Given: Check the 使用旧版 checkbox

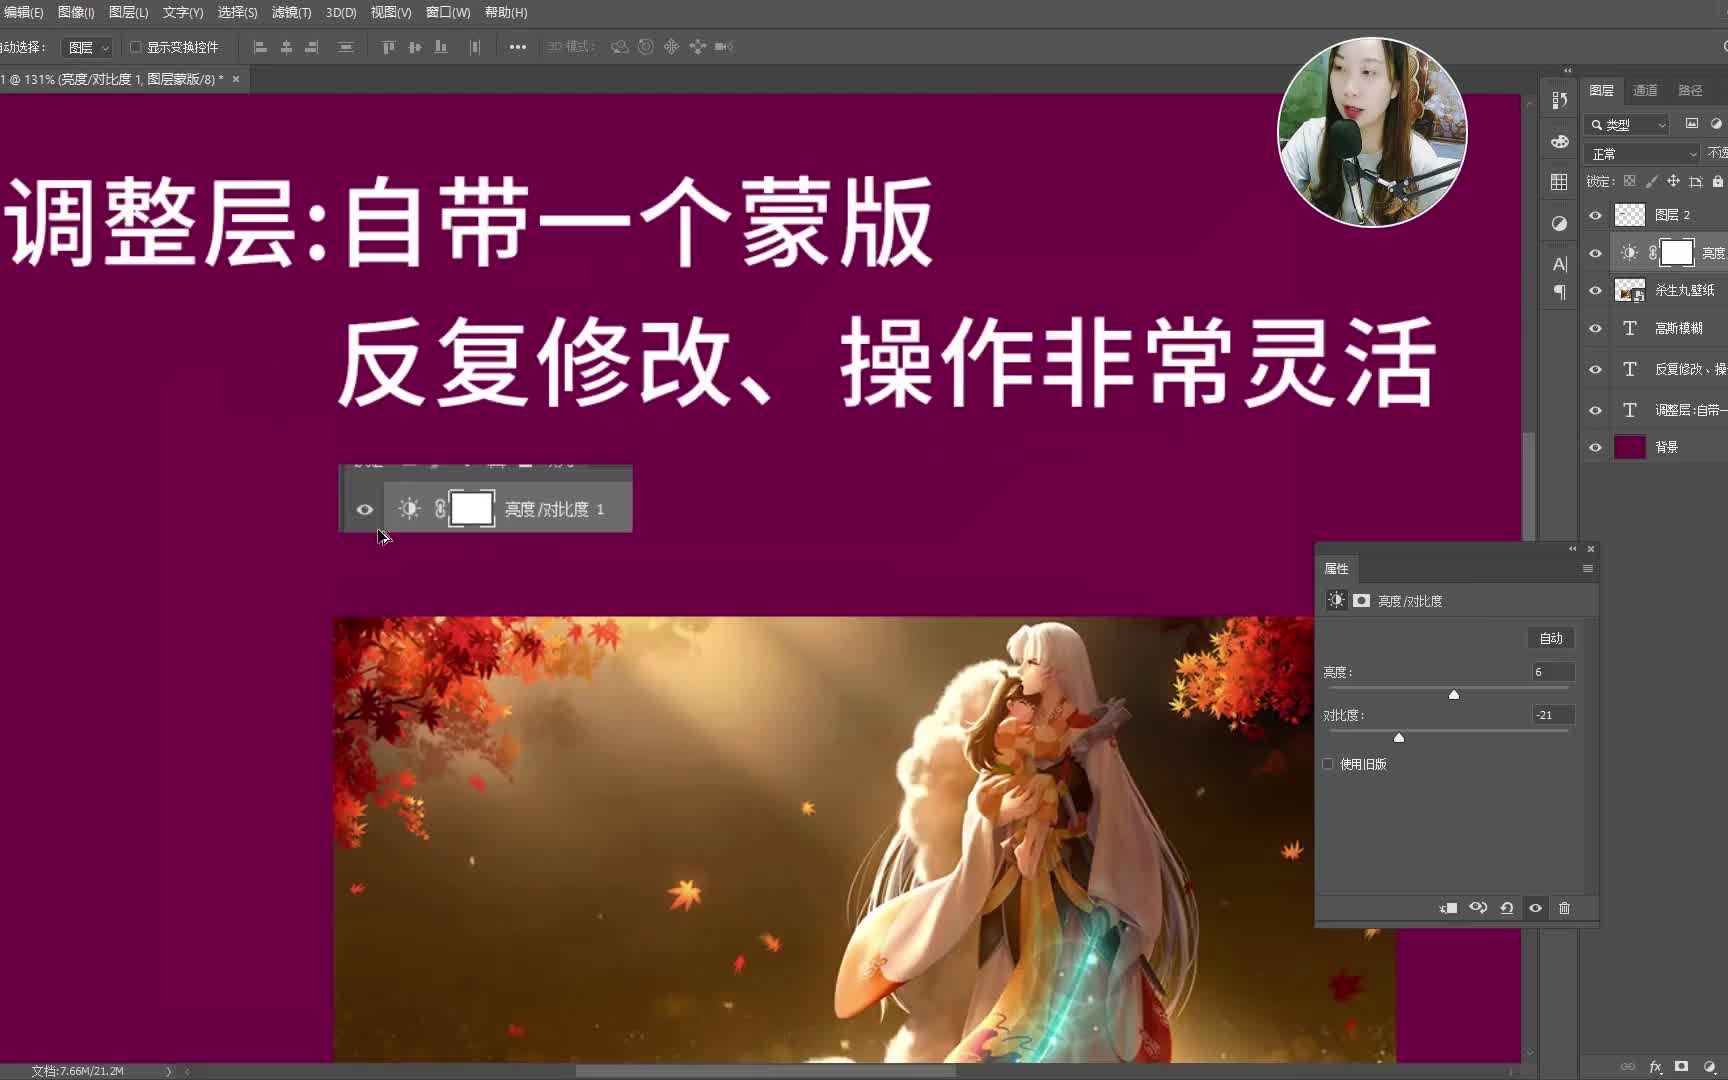Looking at the screenshot, I should (x=1328, y=764).
